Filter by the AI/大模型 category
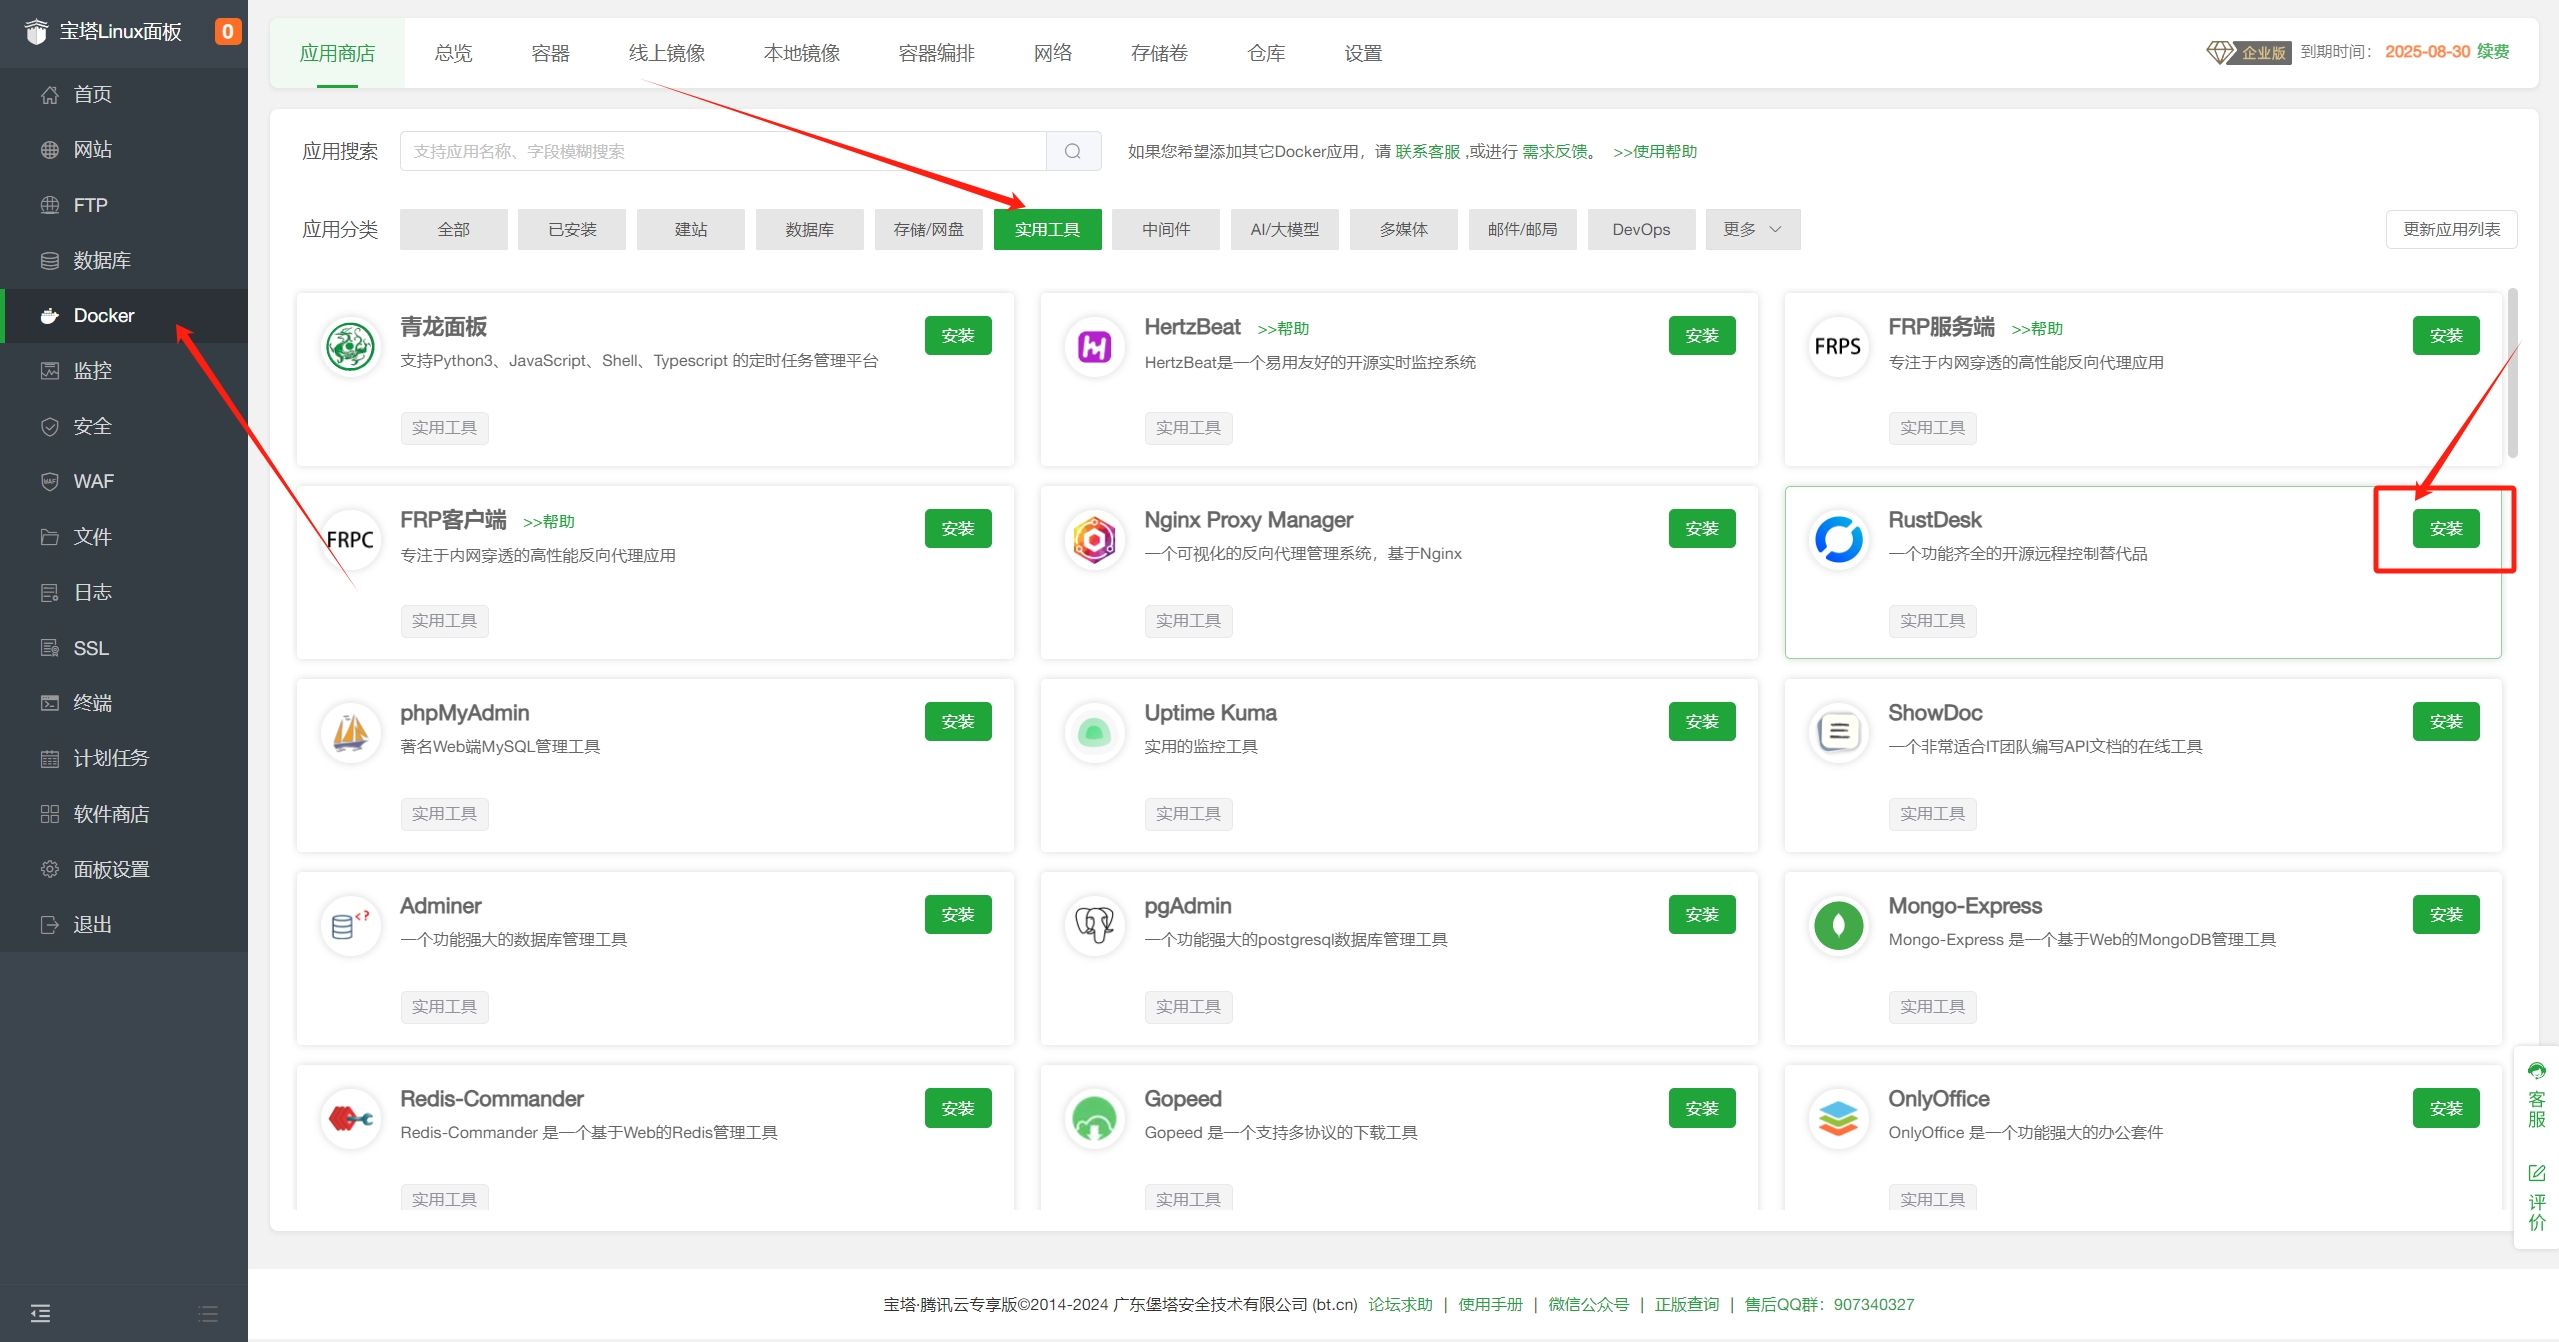The width and height of the screenshot is (2559, 1342). [x=1284, y=229]
